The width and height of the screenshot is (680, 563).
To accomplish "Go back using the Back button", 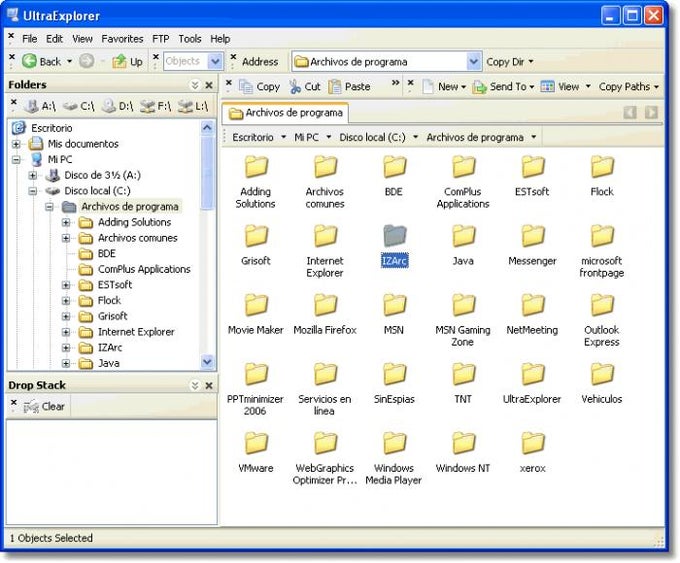I will pyautogui.click(x=42, y=62).
